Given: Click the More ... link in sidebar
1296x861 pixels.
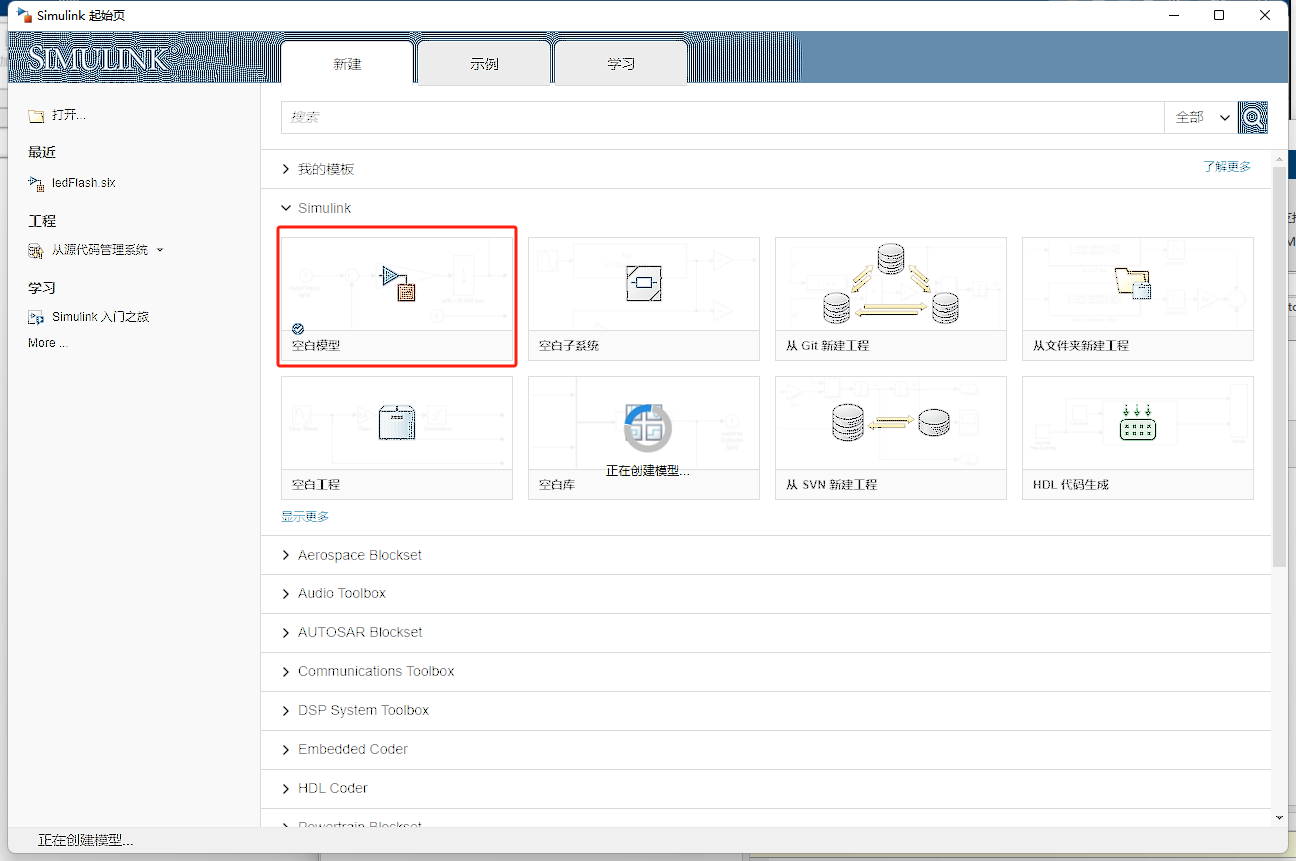Looking at the screenshot, I should point(47,343).
